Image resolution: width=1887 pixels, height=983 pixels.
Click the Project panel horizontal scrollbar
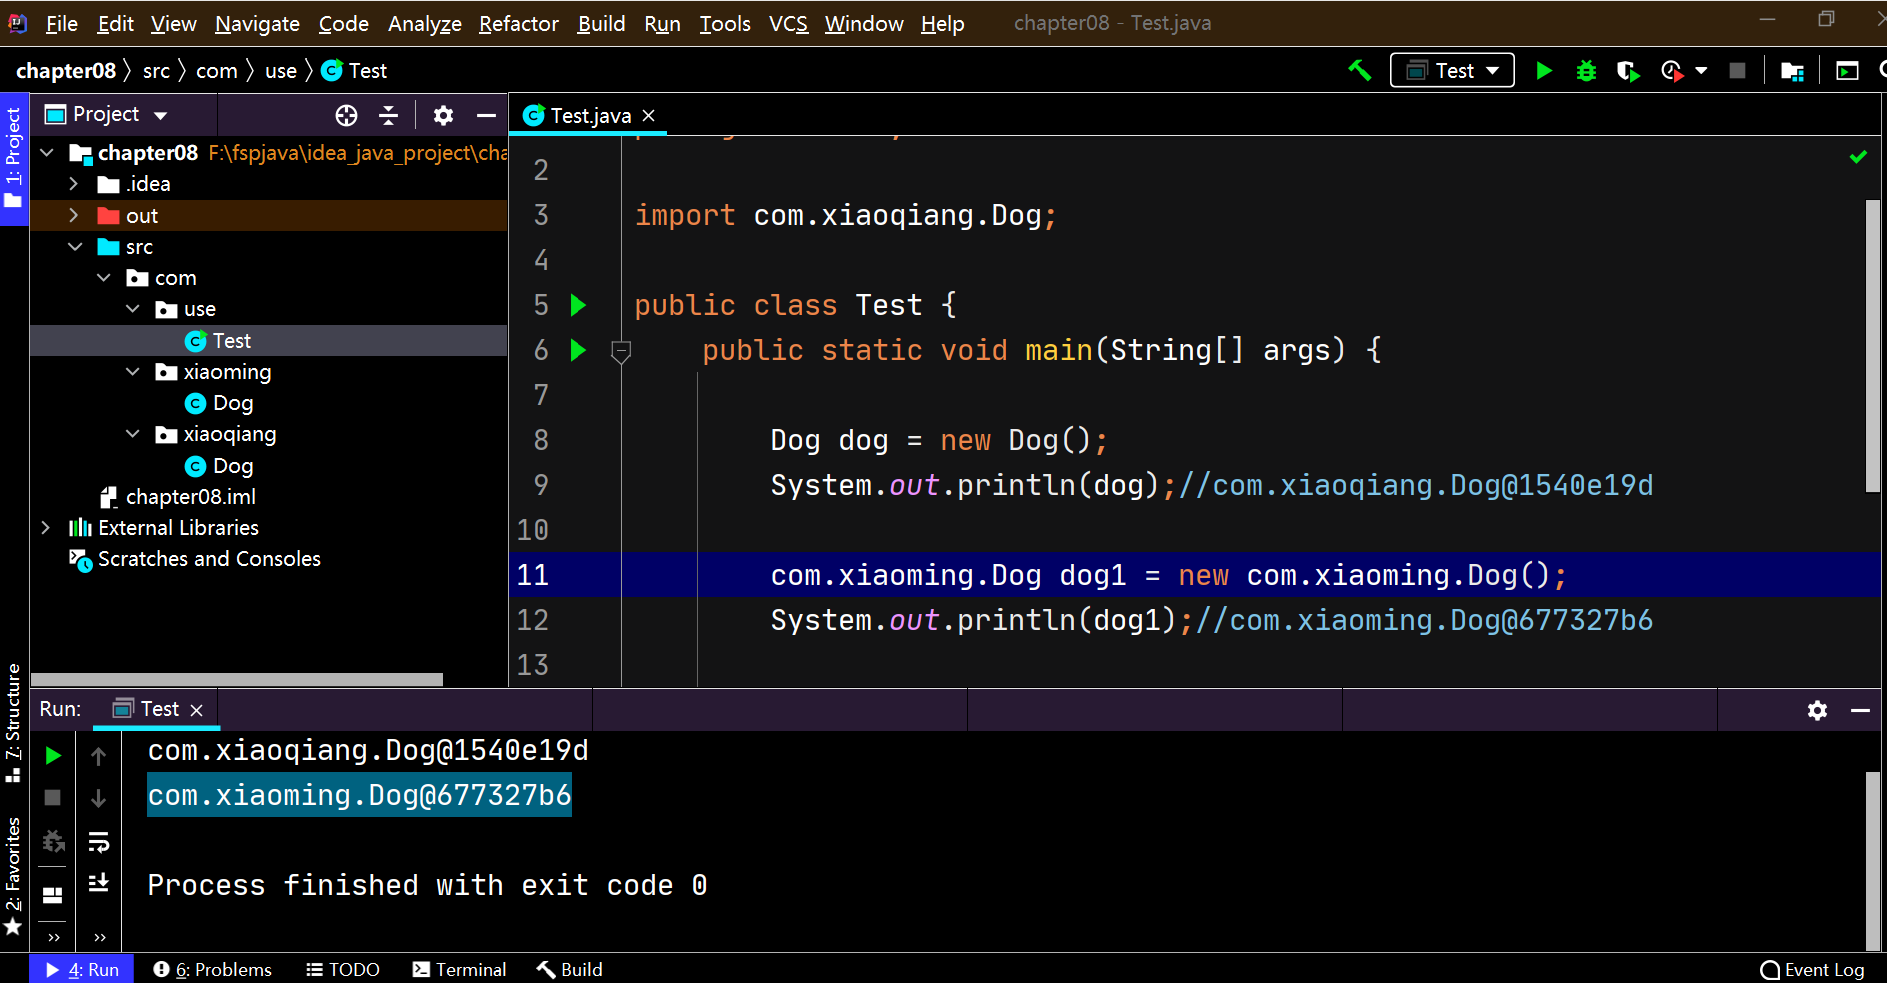[x=237, y=679]
